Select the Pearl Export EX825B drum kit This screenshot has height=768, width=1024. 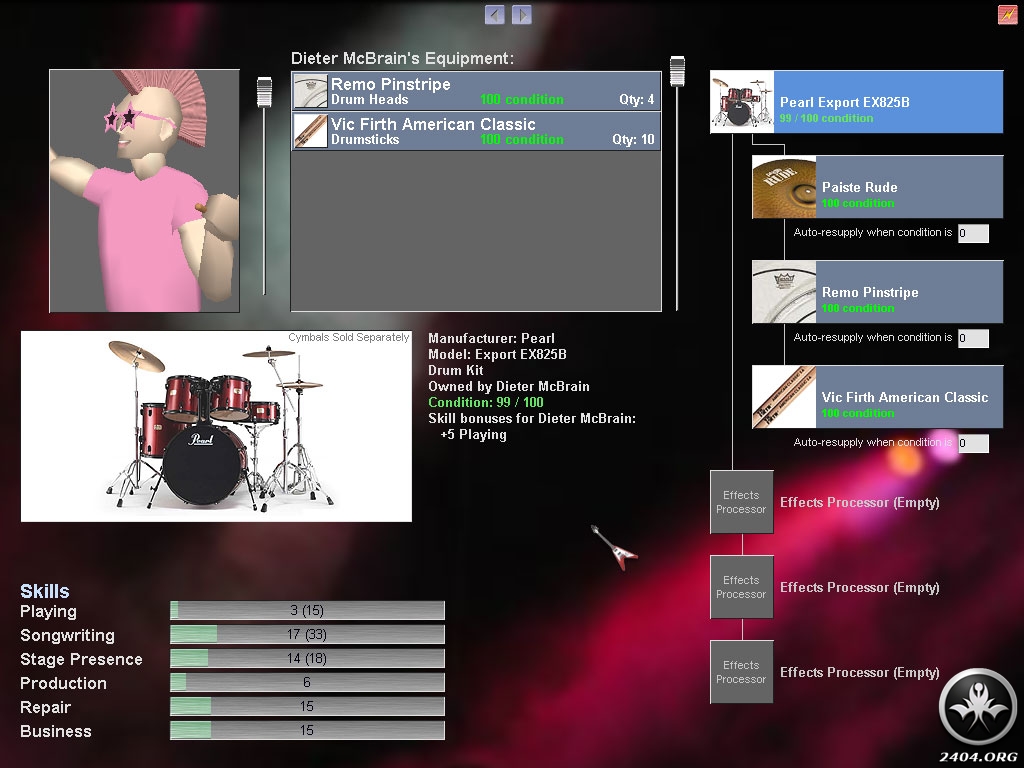pos(856,102)
